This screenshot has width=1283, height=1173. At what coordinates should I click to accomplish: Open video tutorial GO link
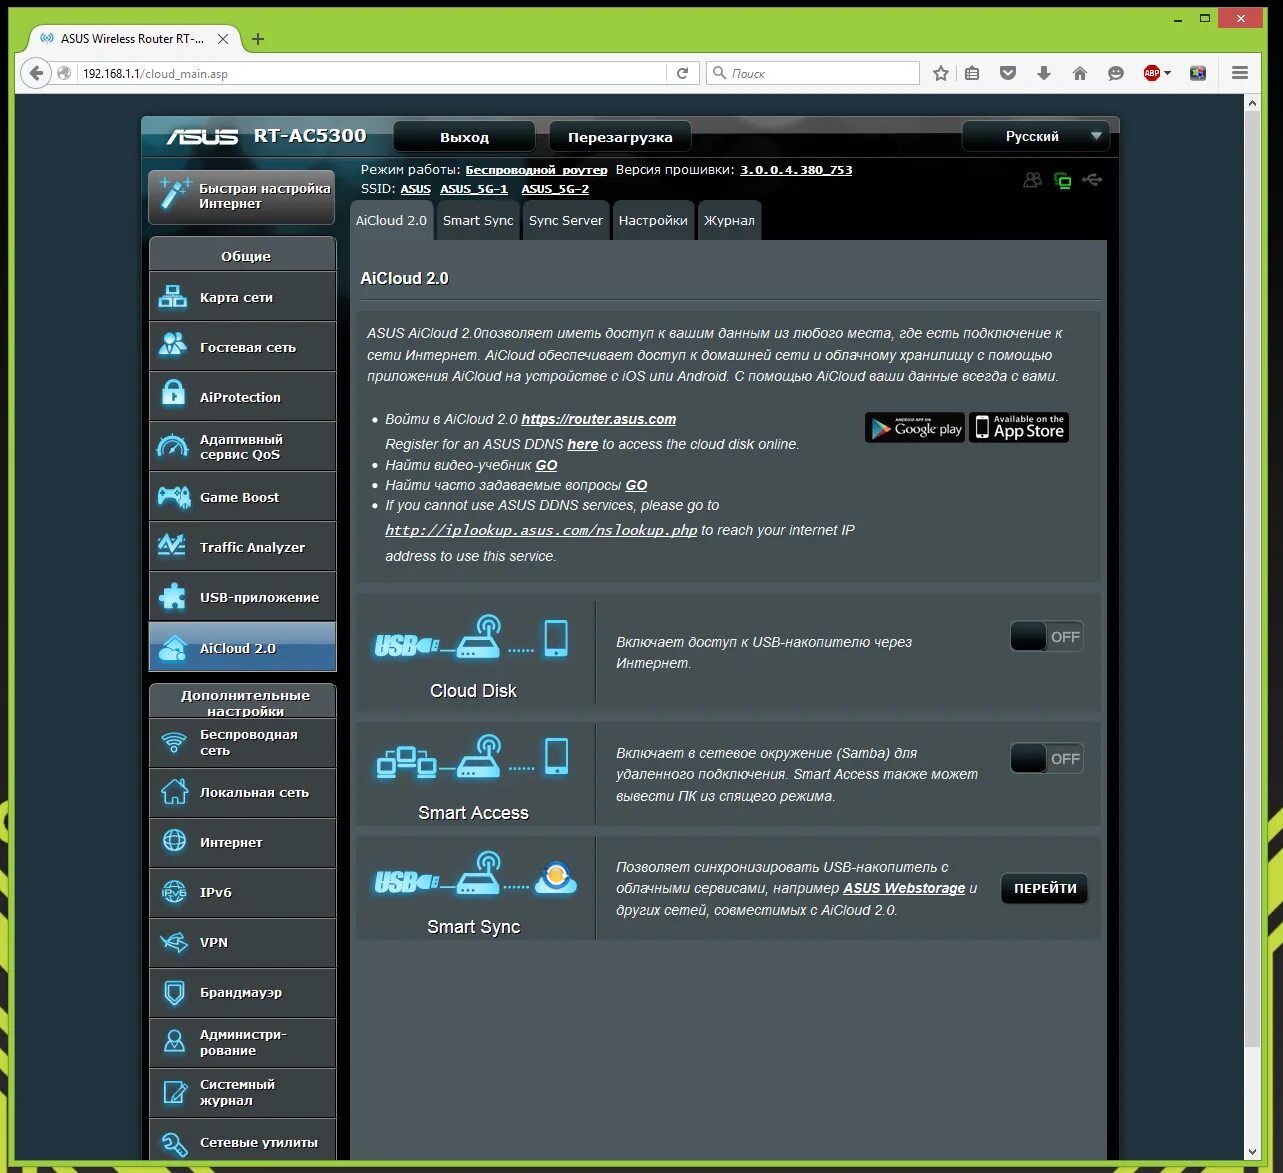point(546,465)
